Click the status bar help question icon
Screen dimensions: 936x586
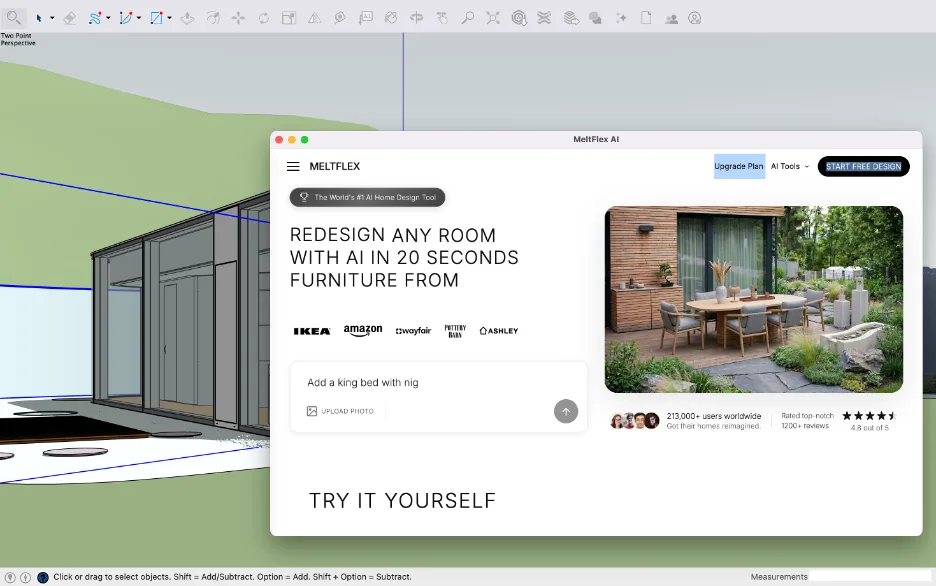pos(43,577)
